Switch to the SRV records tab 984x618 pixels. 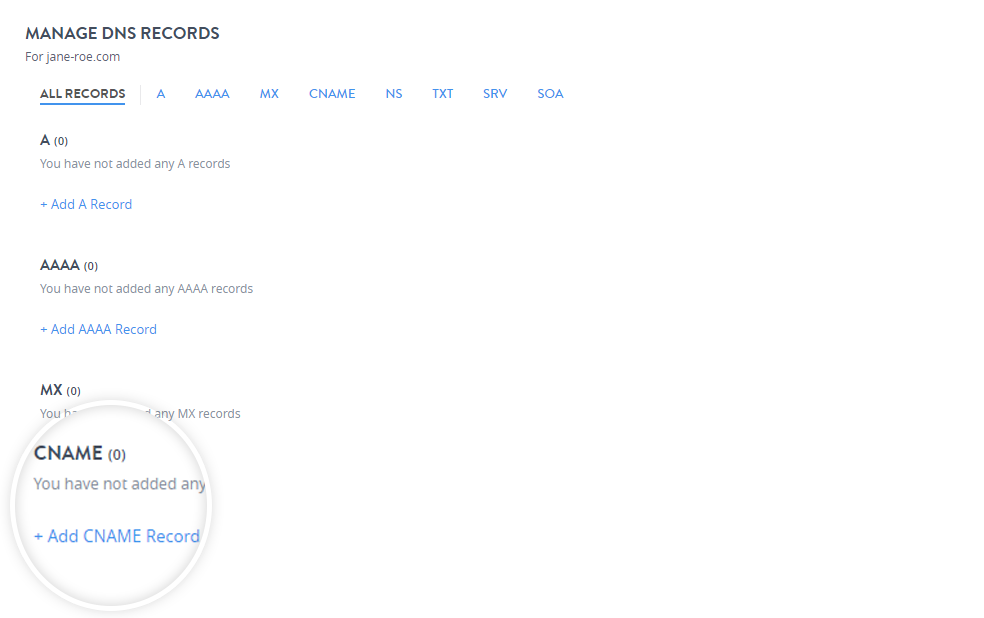(x=494, y=93)
